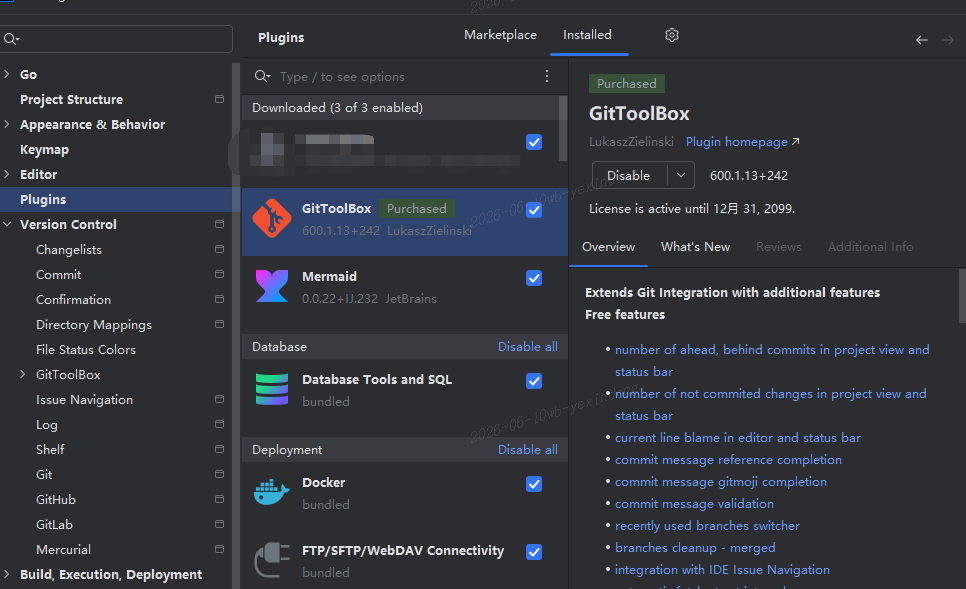Image resolution: width=966 pixels, height=589 pixels.
Task: Click the Database Tools and SQL icon
Action: tap(272, 389)
